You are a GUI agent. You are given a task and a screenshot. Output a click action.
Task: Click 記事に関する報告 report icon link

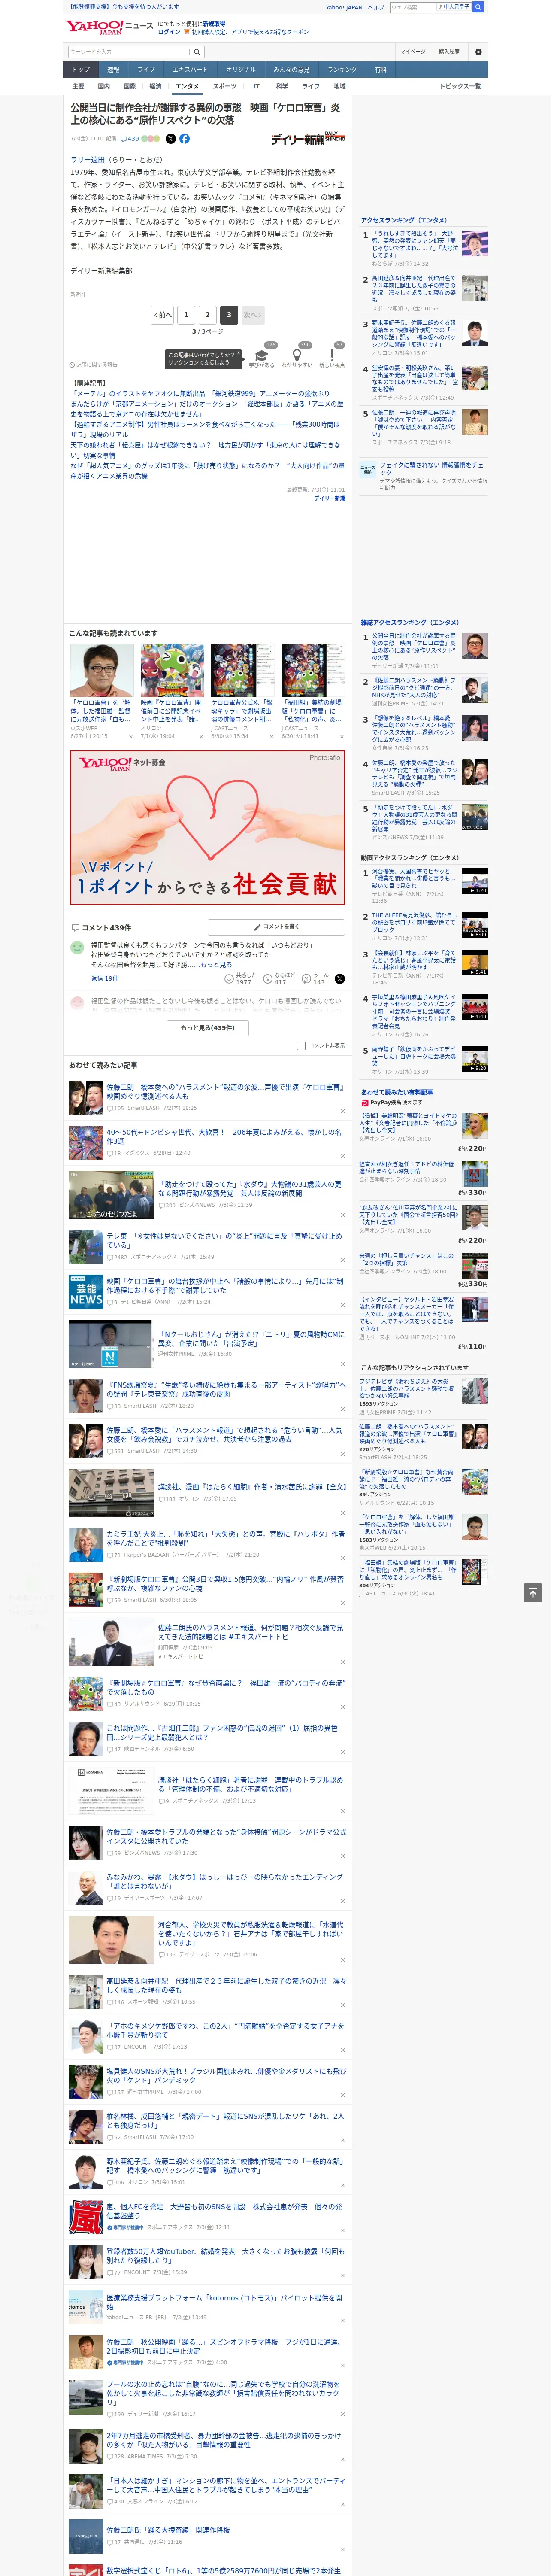point(93,364)
